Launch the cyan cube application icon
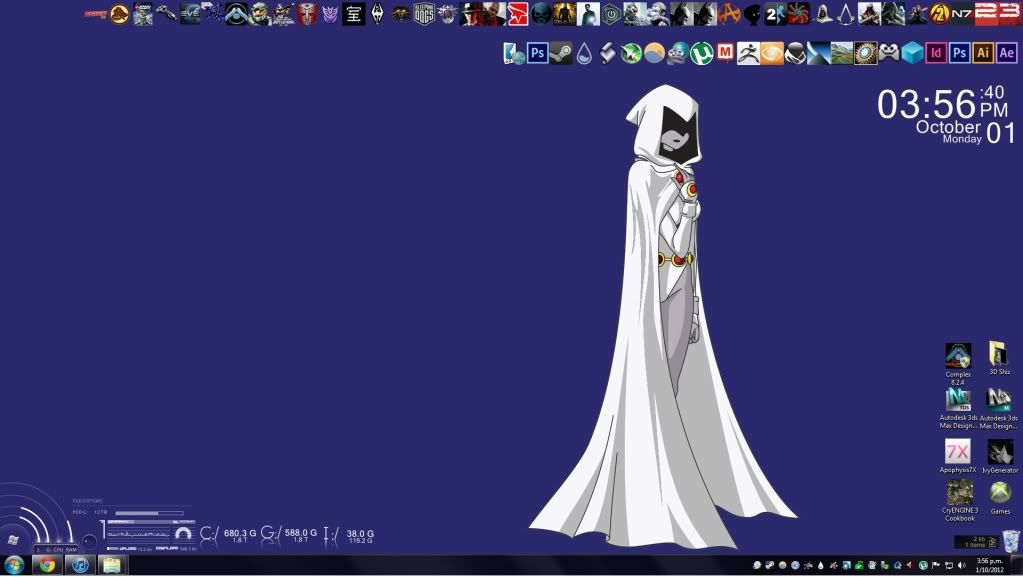1023x577 pixels. [x=912, y=53]
